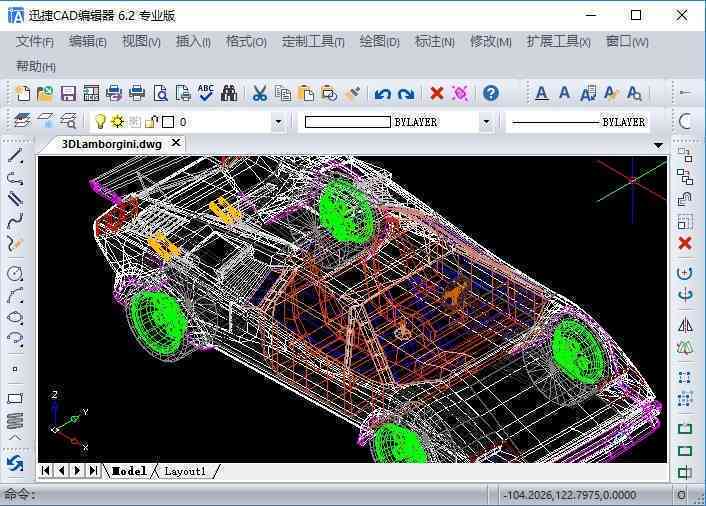This screenshot has height=506, width=706.
Task: Open Find with binoculars icon
Action: [229, 93]
